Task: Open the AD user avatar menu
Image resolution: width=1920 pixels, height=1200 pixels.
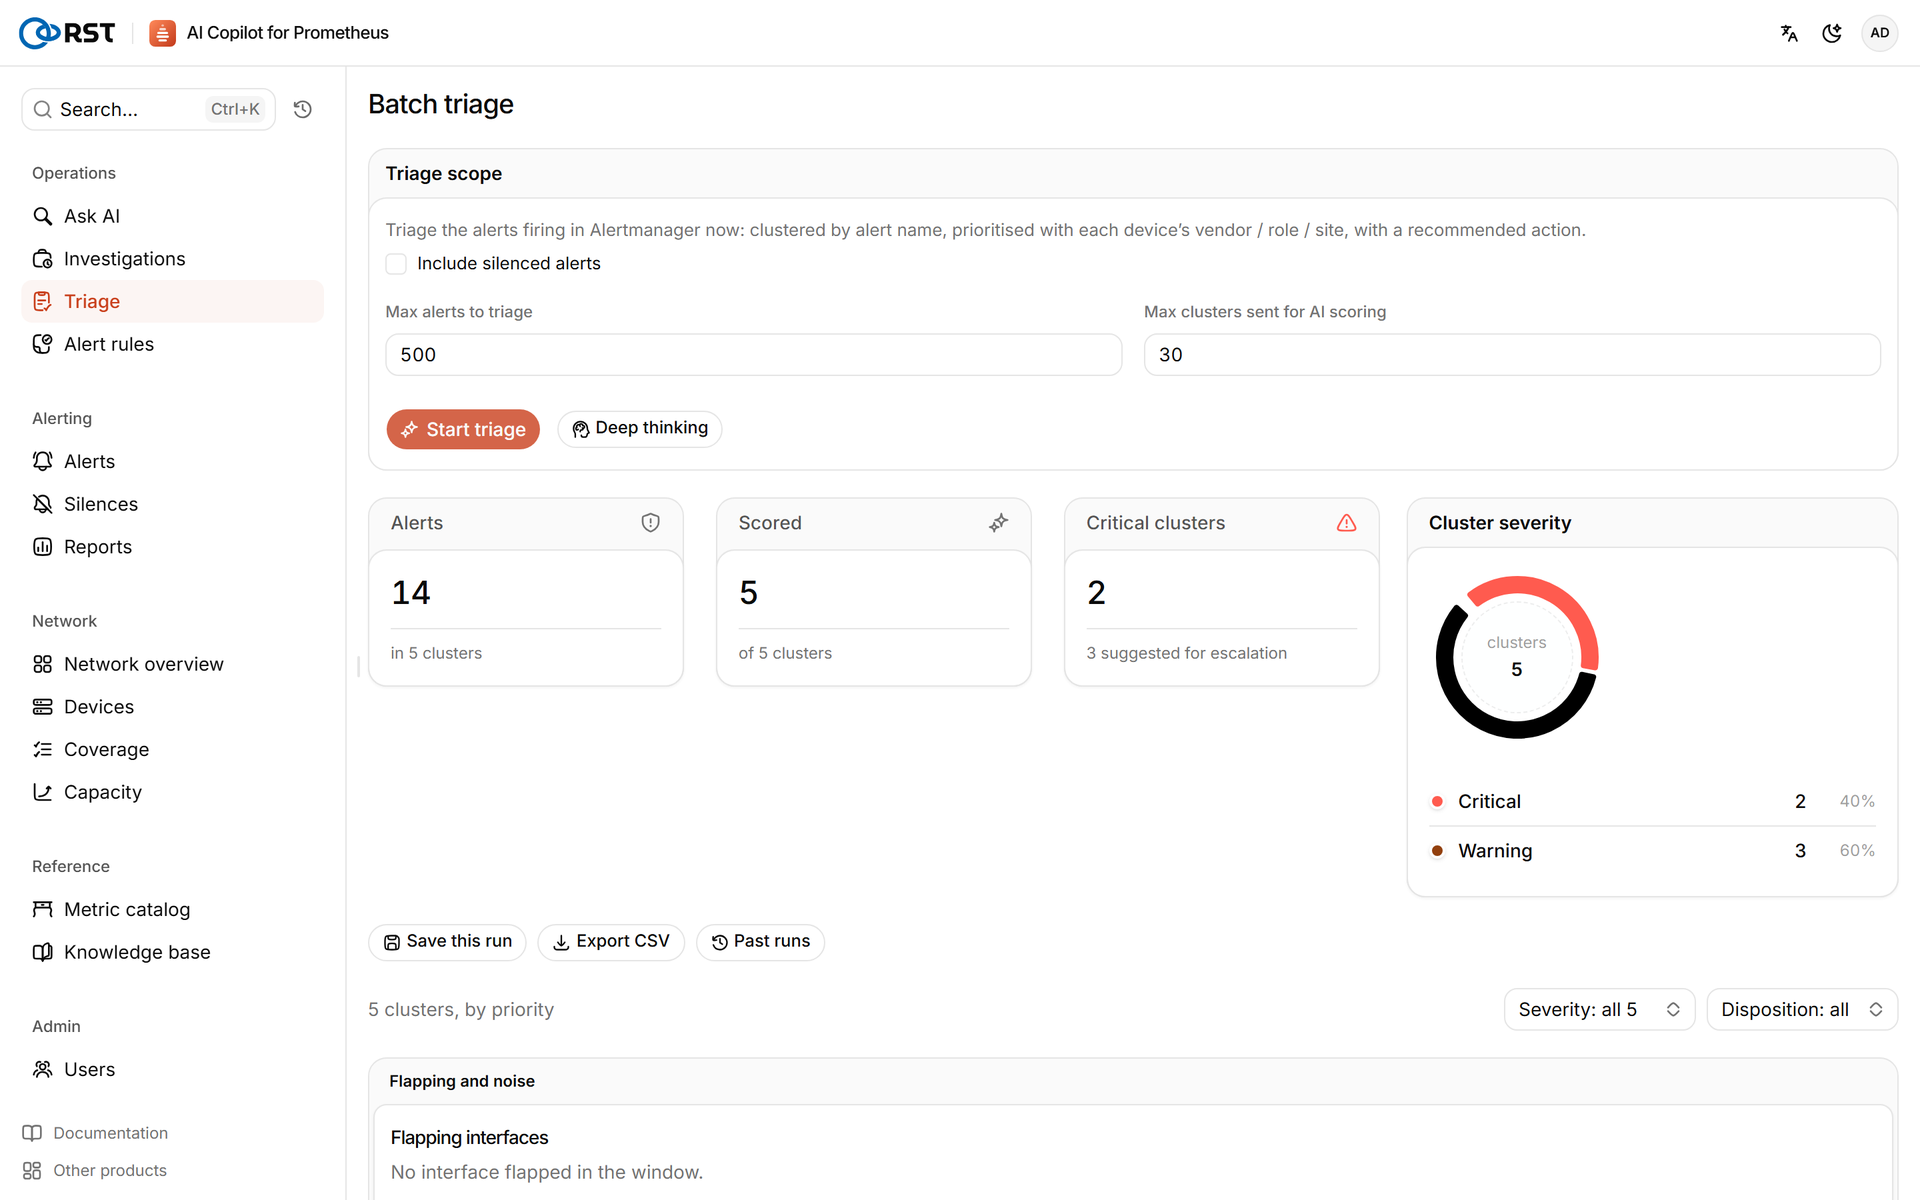Action: tap(1879, 33)
